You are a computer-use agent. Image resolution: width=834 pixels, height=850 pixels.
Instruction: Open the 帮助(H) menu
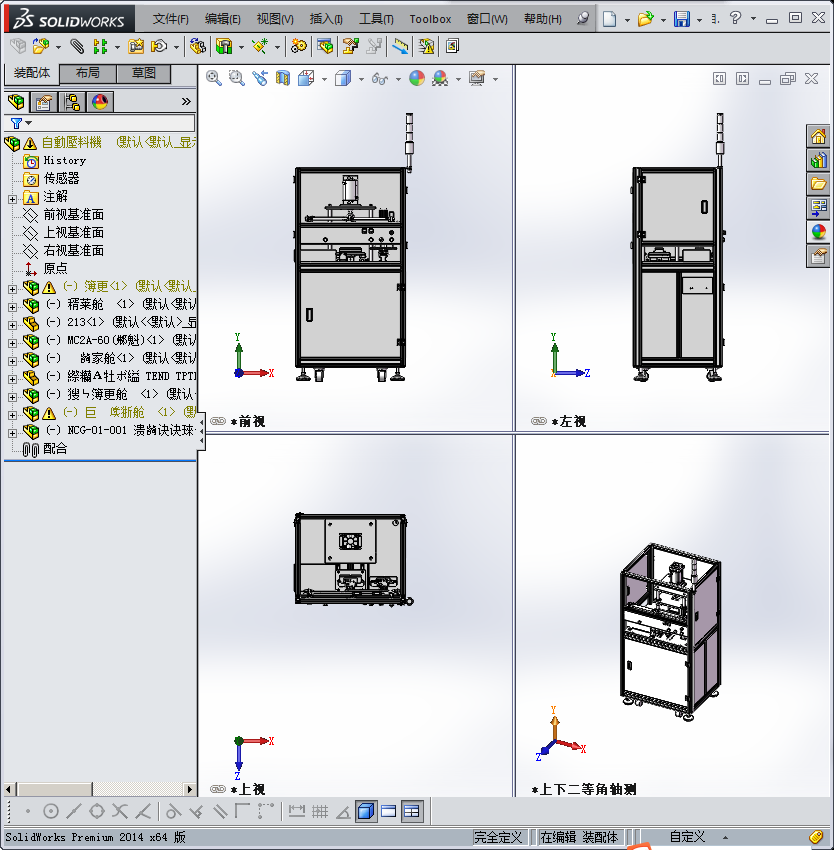[542, 19]
